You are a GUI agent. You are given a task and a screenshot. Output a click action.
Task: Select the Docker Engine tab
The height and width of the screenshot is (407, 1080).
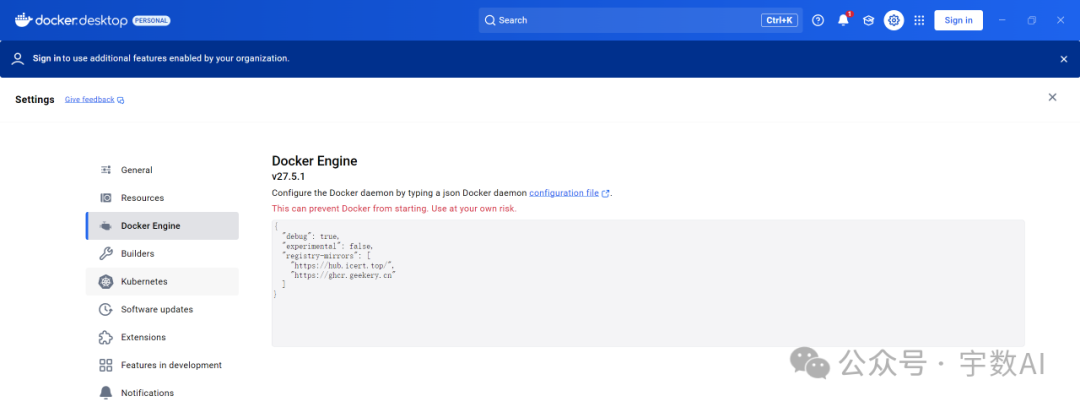click(x=162, y=226)
